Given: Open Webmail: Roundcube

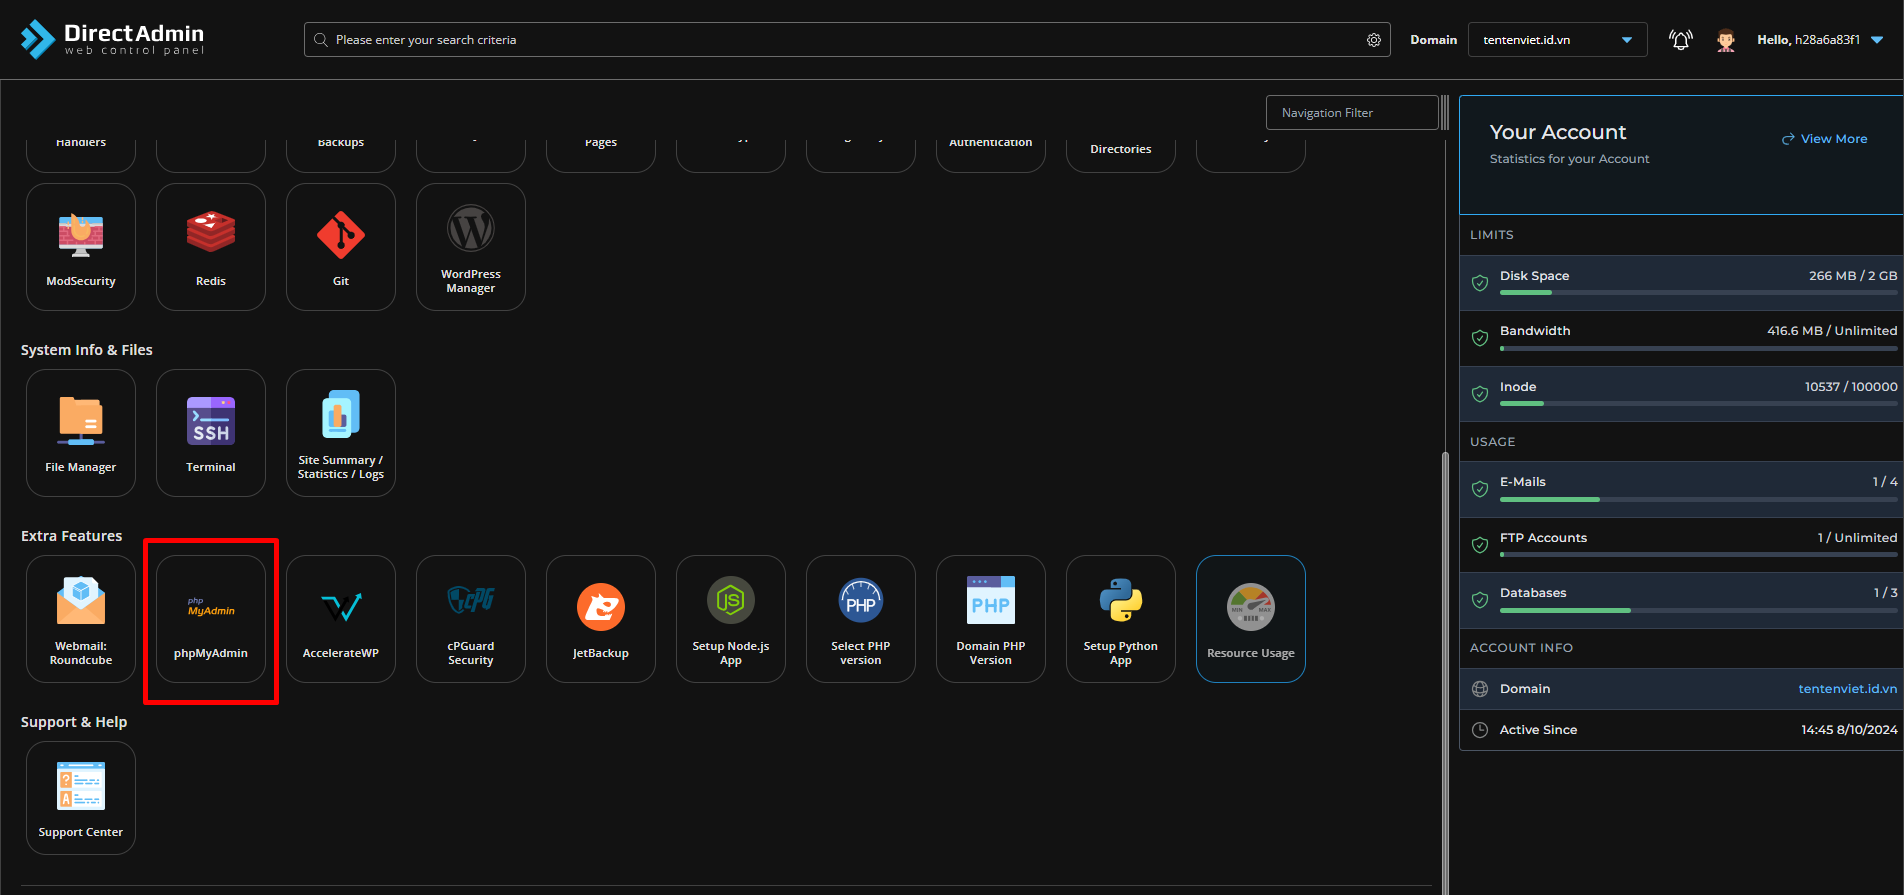Looking at the screenshot, I should click(81, 619).
